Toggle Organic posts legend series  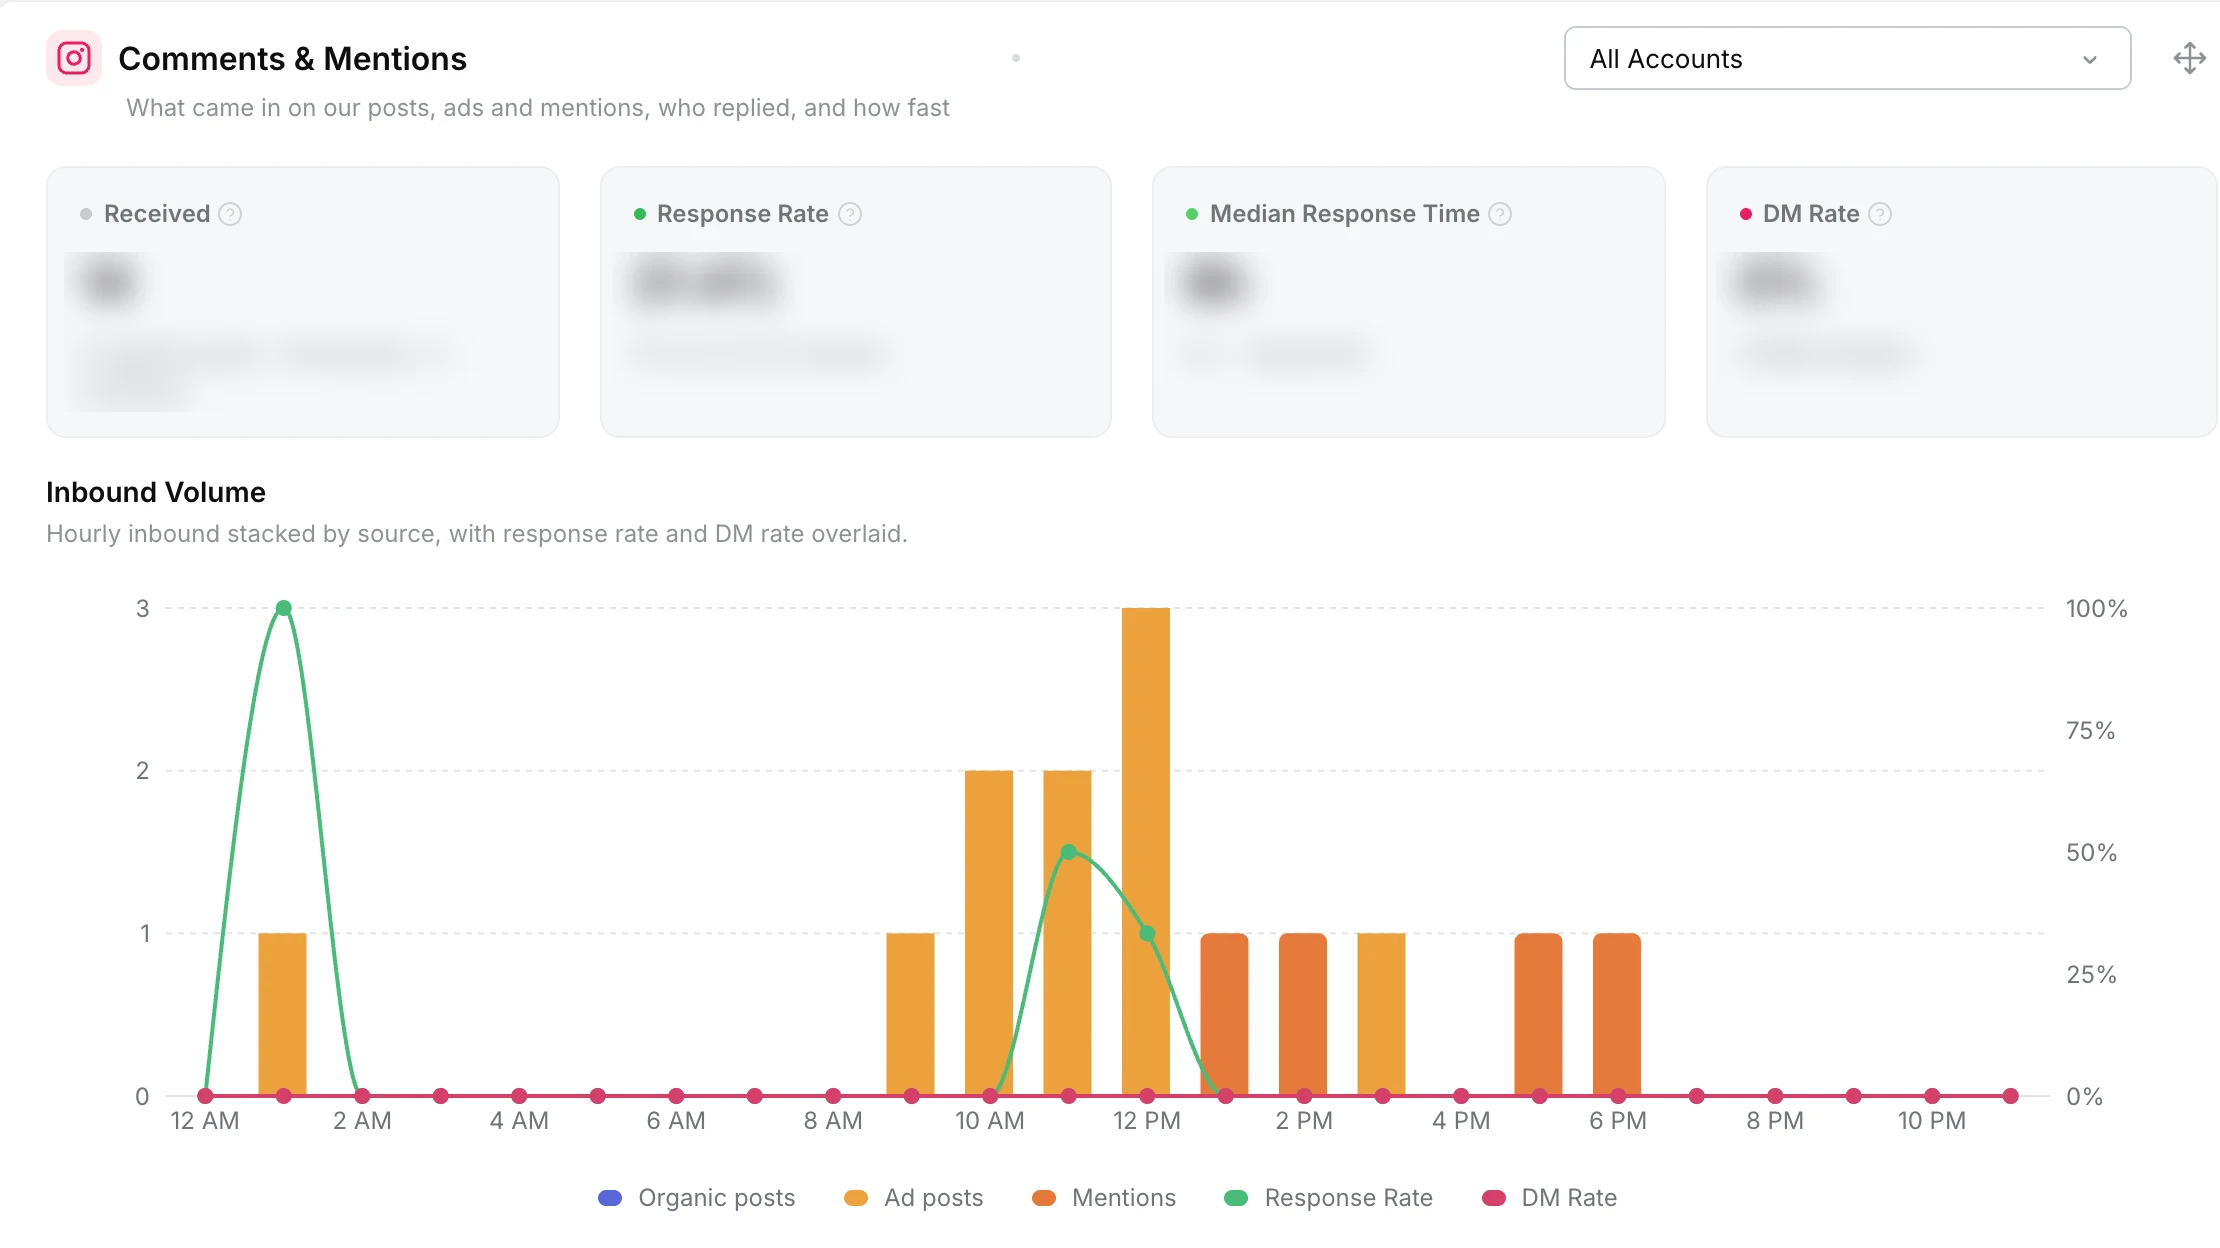(696, 1198)
